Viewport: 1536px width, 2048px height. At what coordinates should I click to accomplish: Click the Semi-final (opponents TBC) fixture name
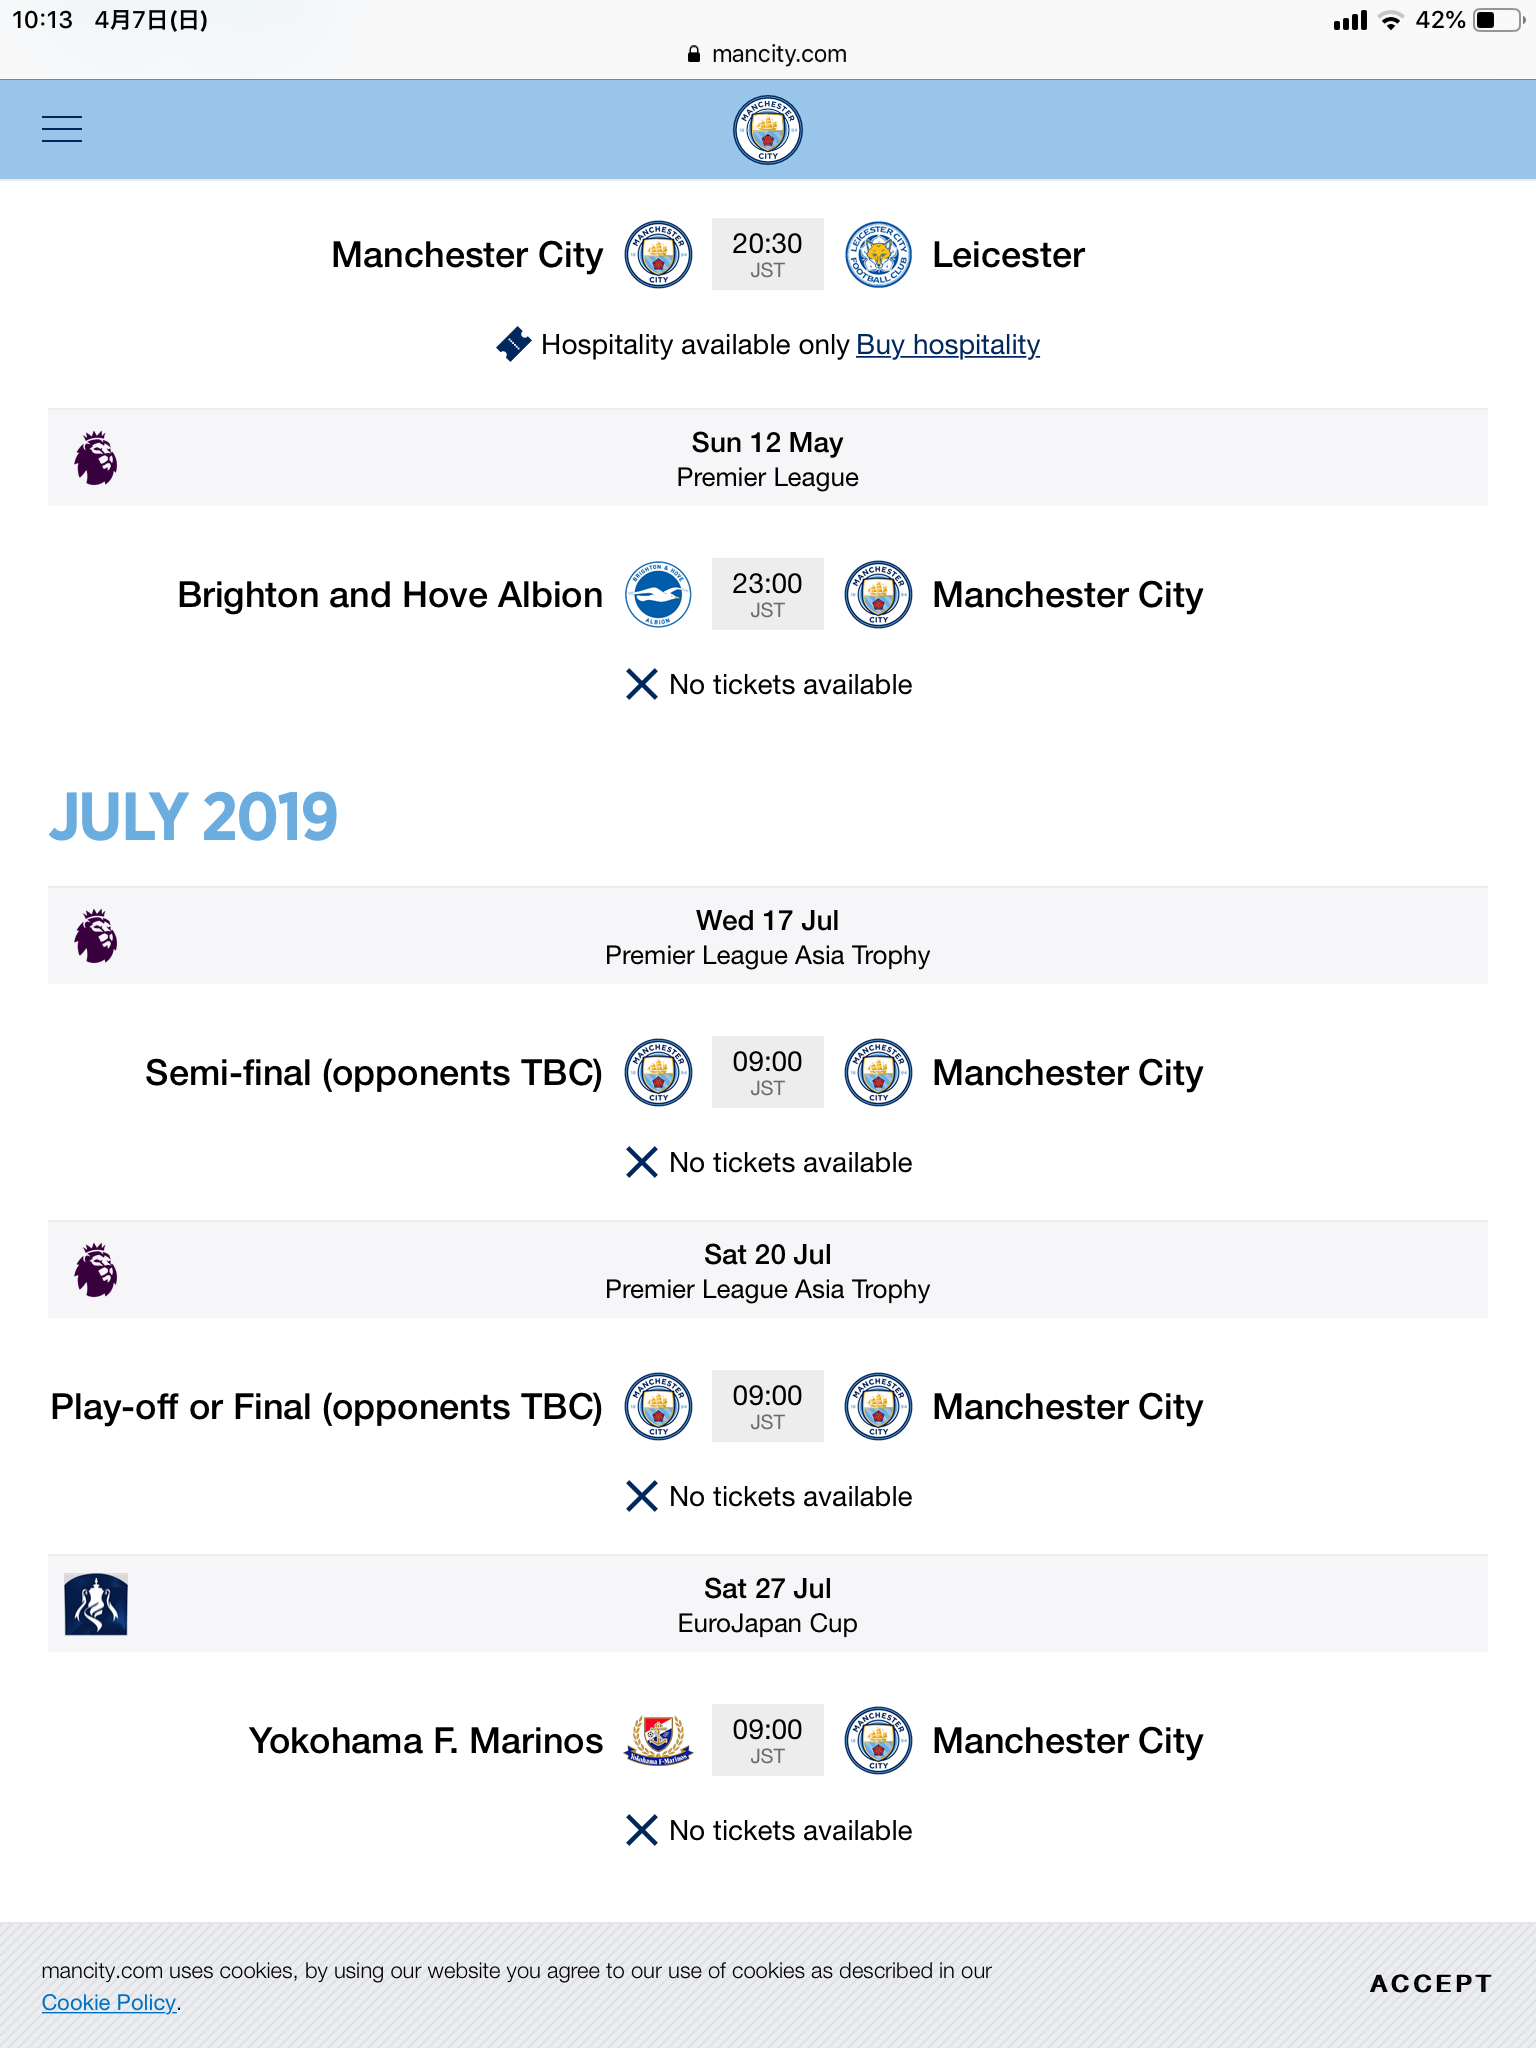click(374, 1073)
